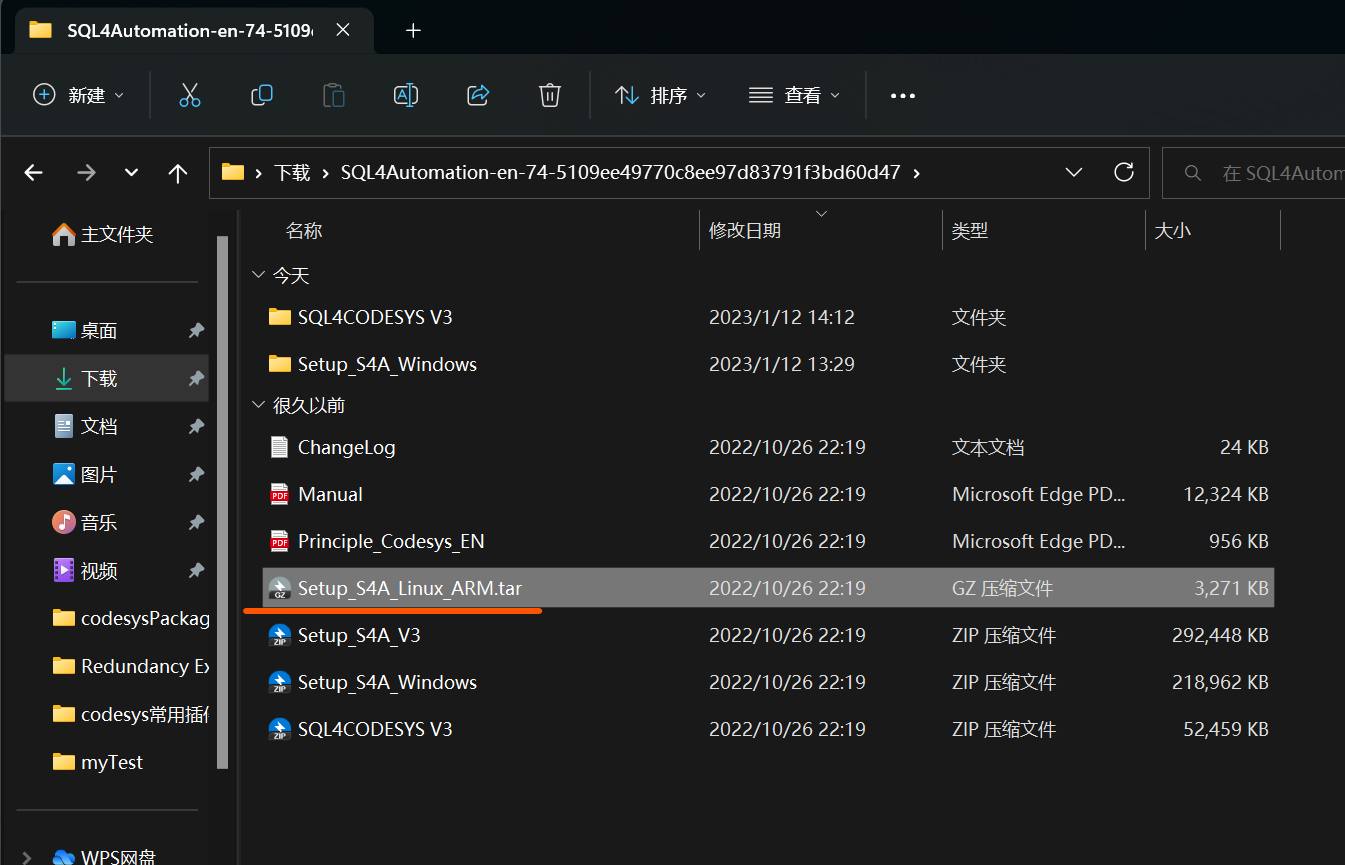Refresh the current folder view

click(x=1124, y=172)
